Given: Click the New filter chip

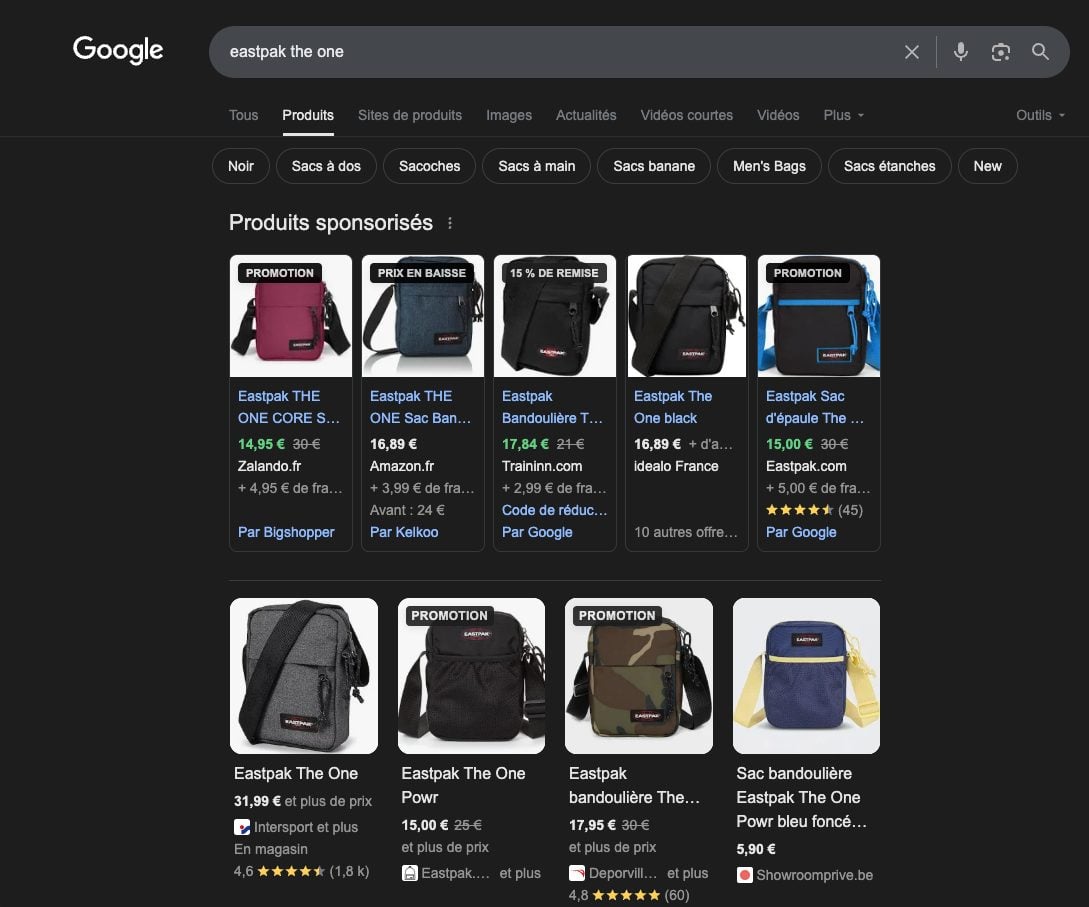Looking at the screenshot, I should 988,166.
